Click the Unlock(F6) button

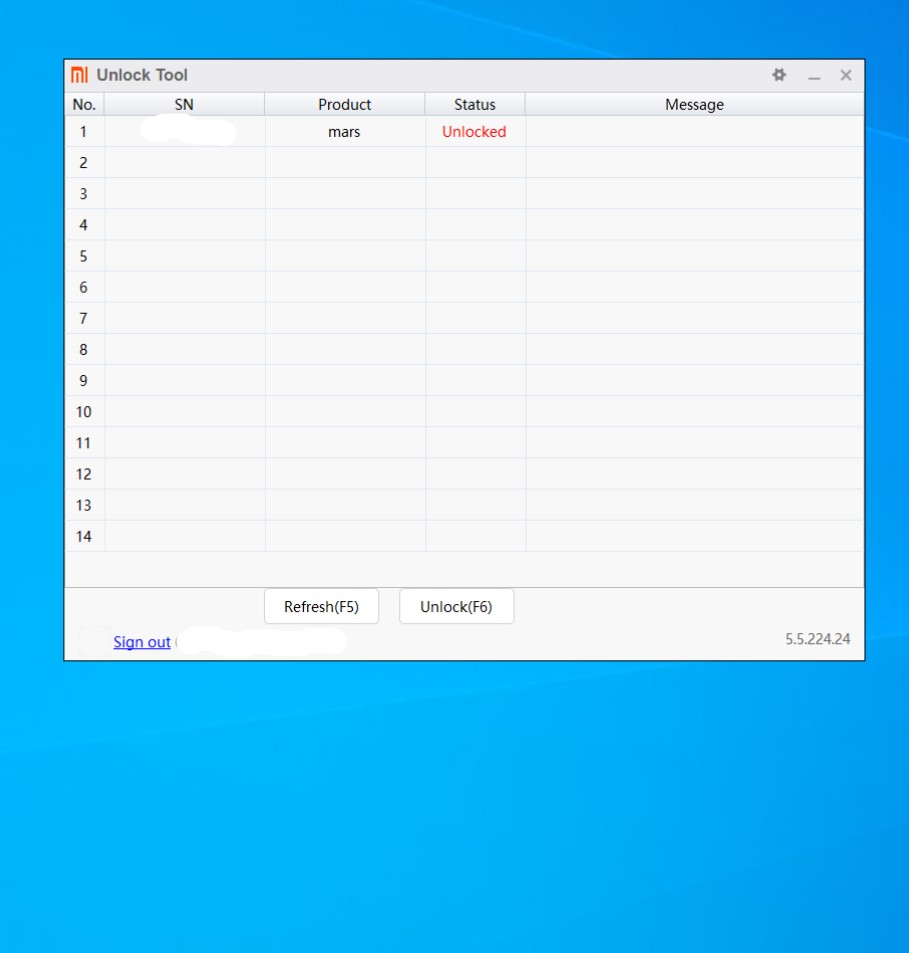[x=456, y=607]
